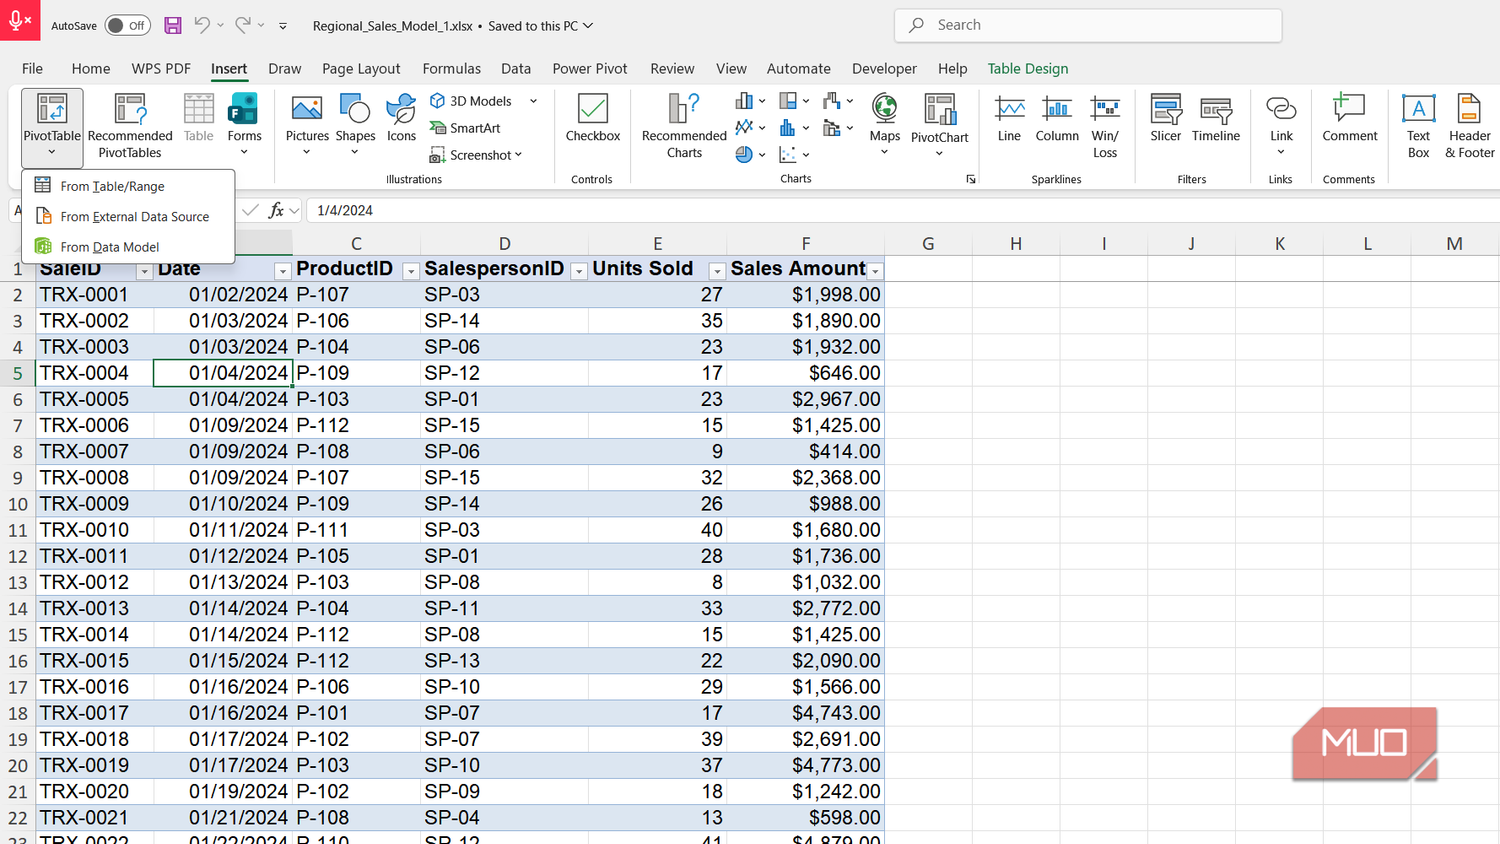Open the Help tab
The height and width of the screenshot is (844, 1500).
pos(952,68)
